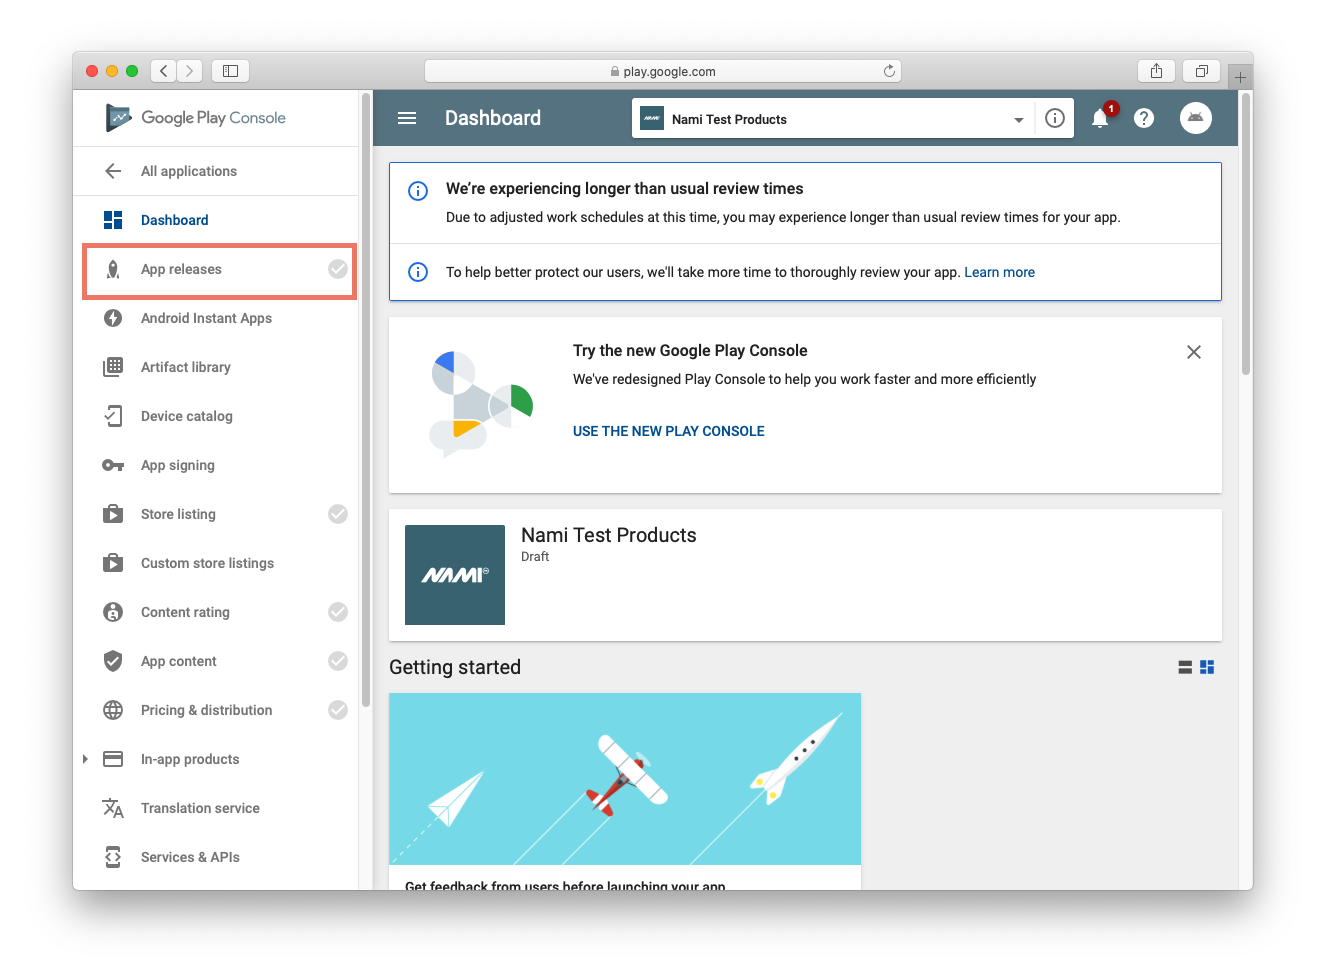This screenshot has width=1326, height=966.
Task: Click the Custom store listings bag icon
Action: (113, 563)
